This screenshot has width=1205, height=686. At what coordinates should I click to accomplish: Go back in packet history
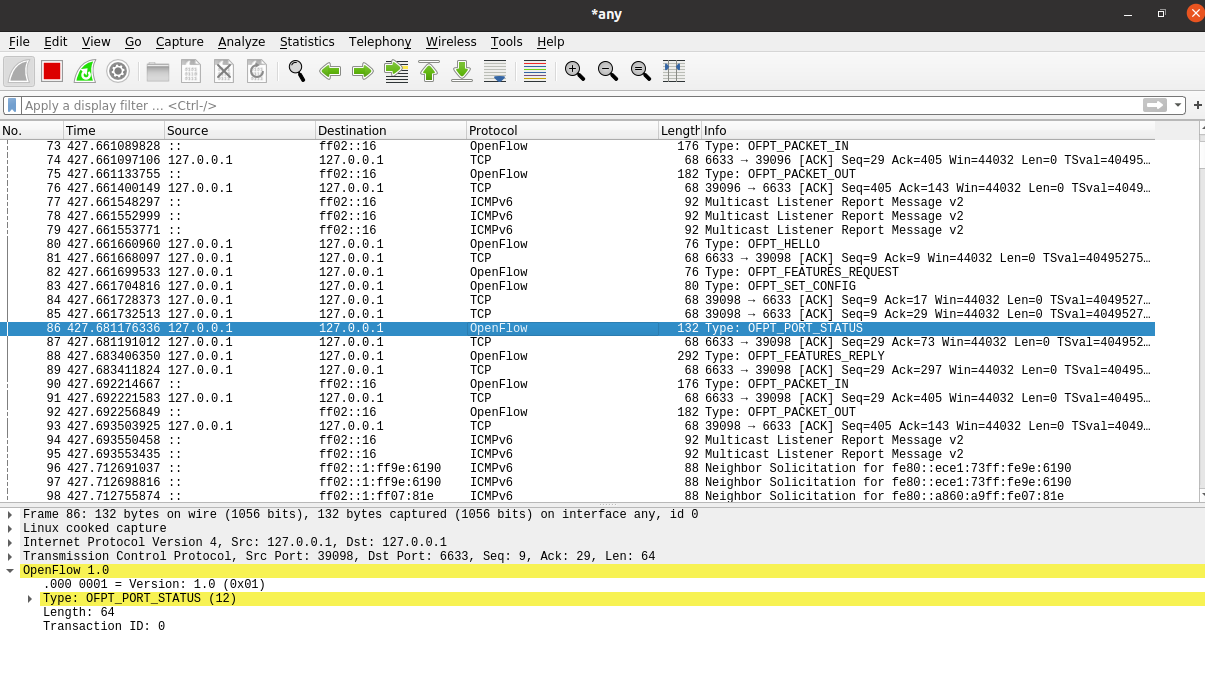click(x=330, y=71)
